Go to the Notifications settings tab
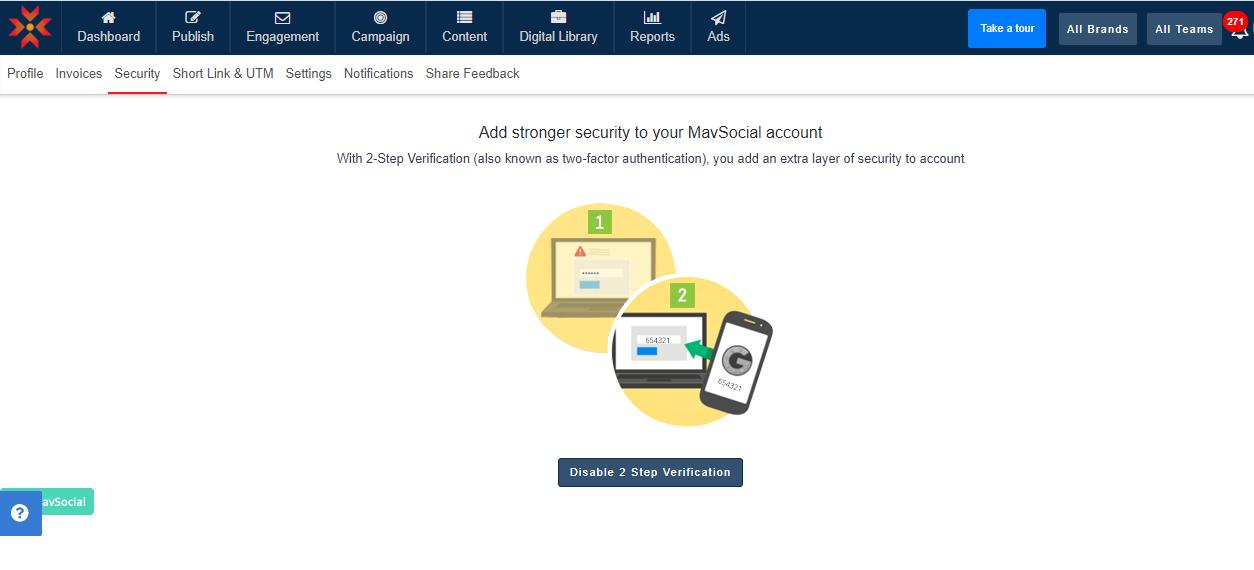The height and width of the screenshot is (570, 1254). coord(378,73)
